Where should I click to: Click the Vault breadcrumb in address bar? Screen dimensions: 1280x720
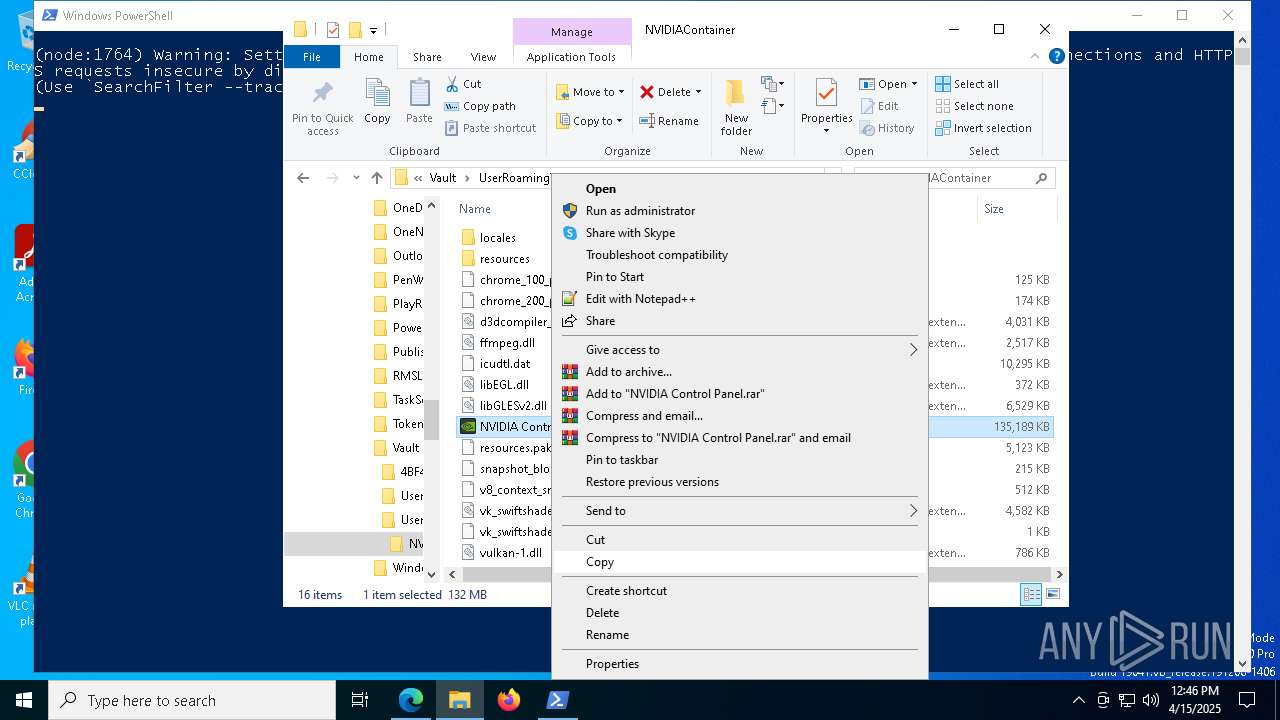point(442,178)
